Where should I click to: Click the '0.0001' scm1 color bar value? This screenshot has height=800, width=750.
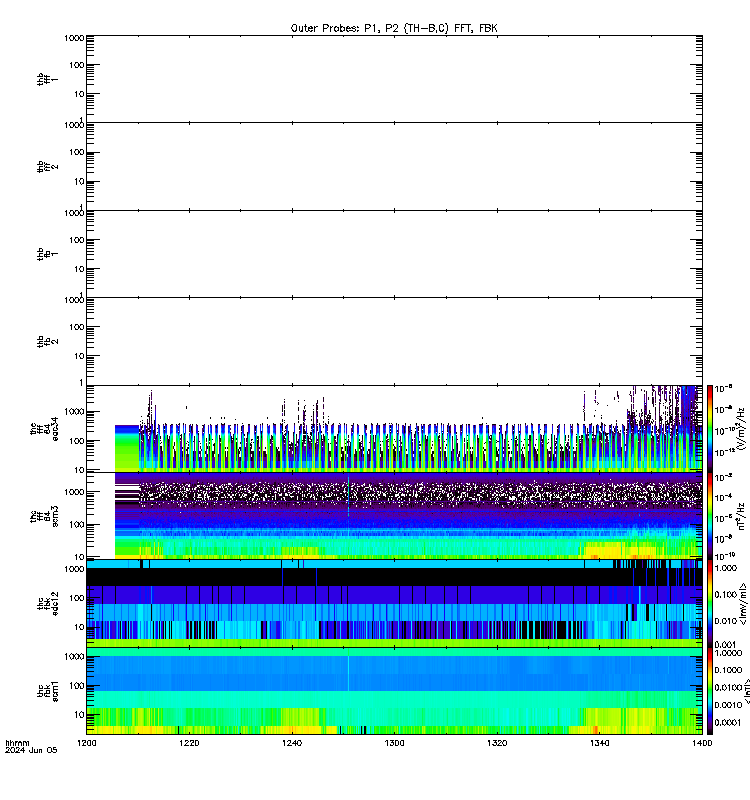pos(728,722)
